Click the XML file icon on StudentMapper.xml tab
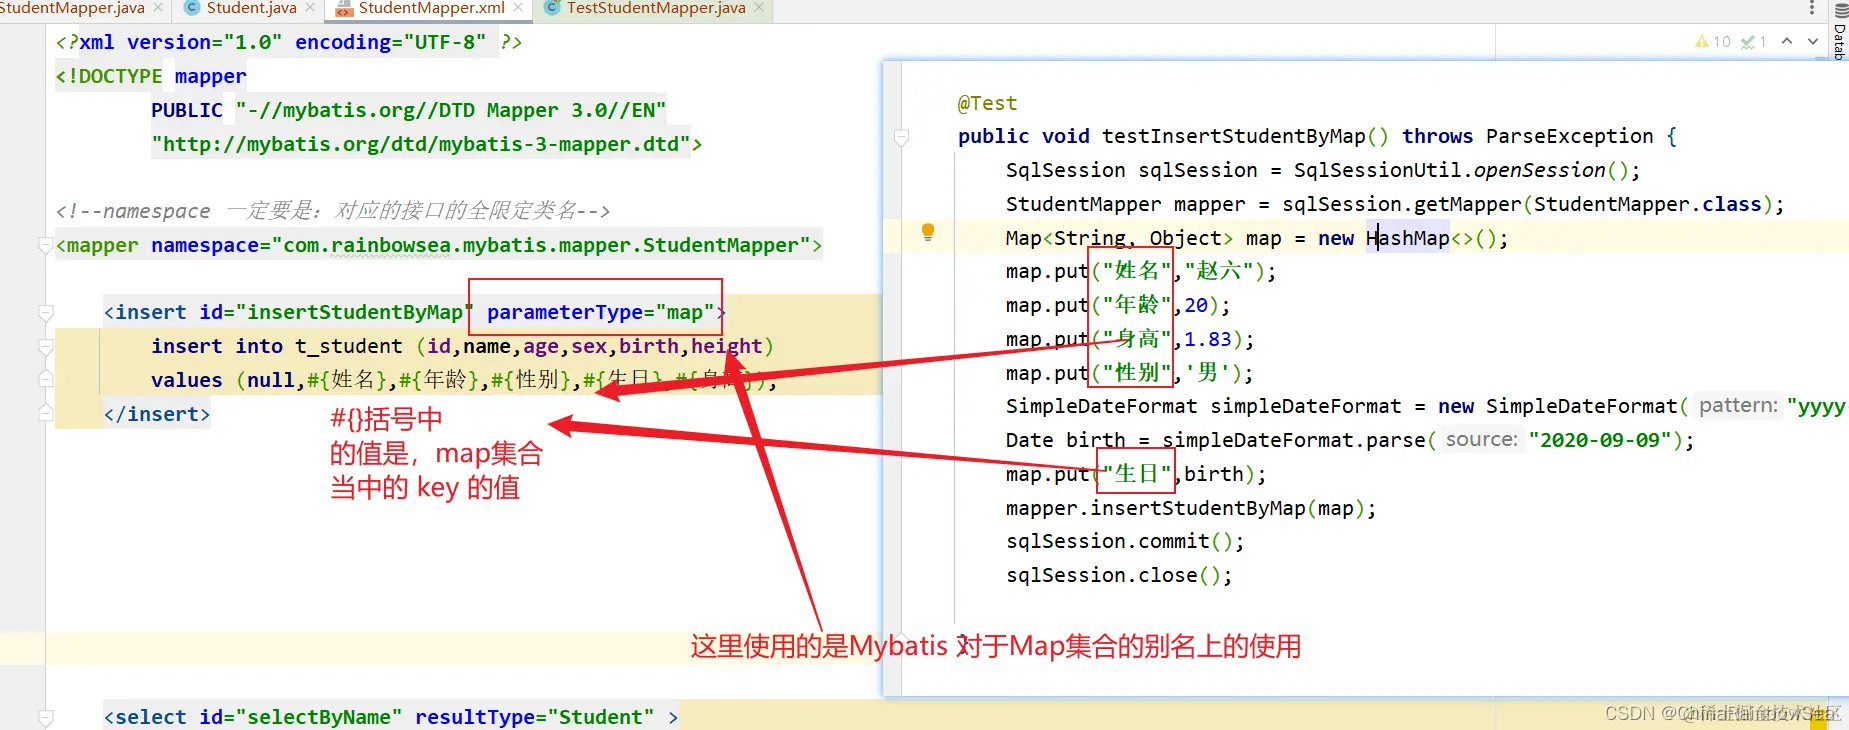Screen dimensions: 1849x730 (343, 9)
